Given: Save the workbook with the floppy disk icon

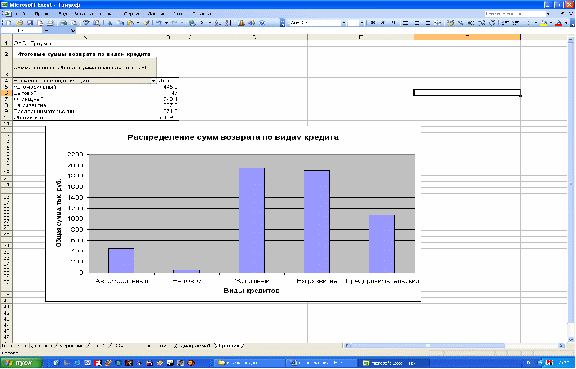Looking at the screenshot, I should pos(30,23).
